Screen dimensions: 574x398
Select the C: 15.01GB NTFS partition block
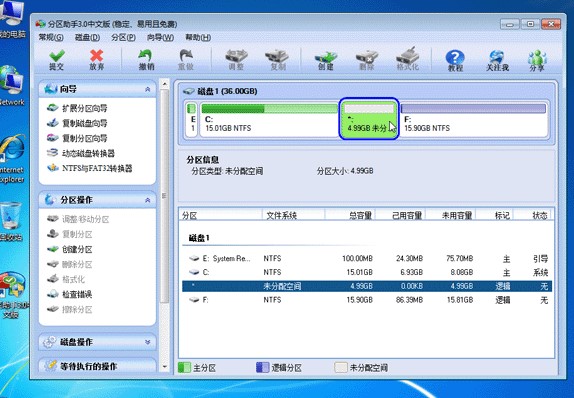coord(269,119)
